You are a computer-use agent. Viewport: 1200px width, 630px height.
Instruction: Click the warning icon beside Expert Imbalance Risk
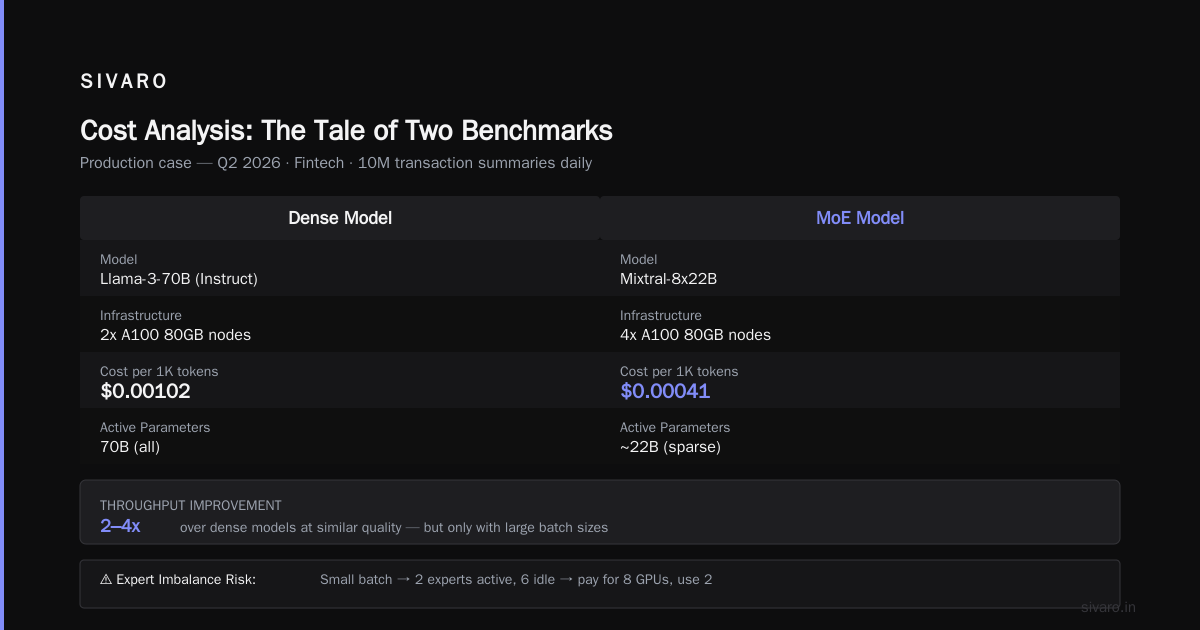pyautogui.click(x=106, y=579)
